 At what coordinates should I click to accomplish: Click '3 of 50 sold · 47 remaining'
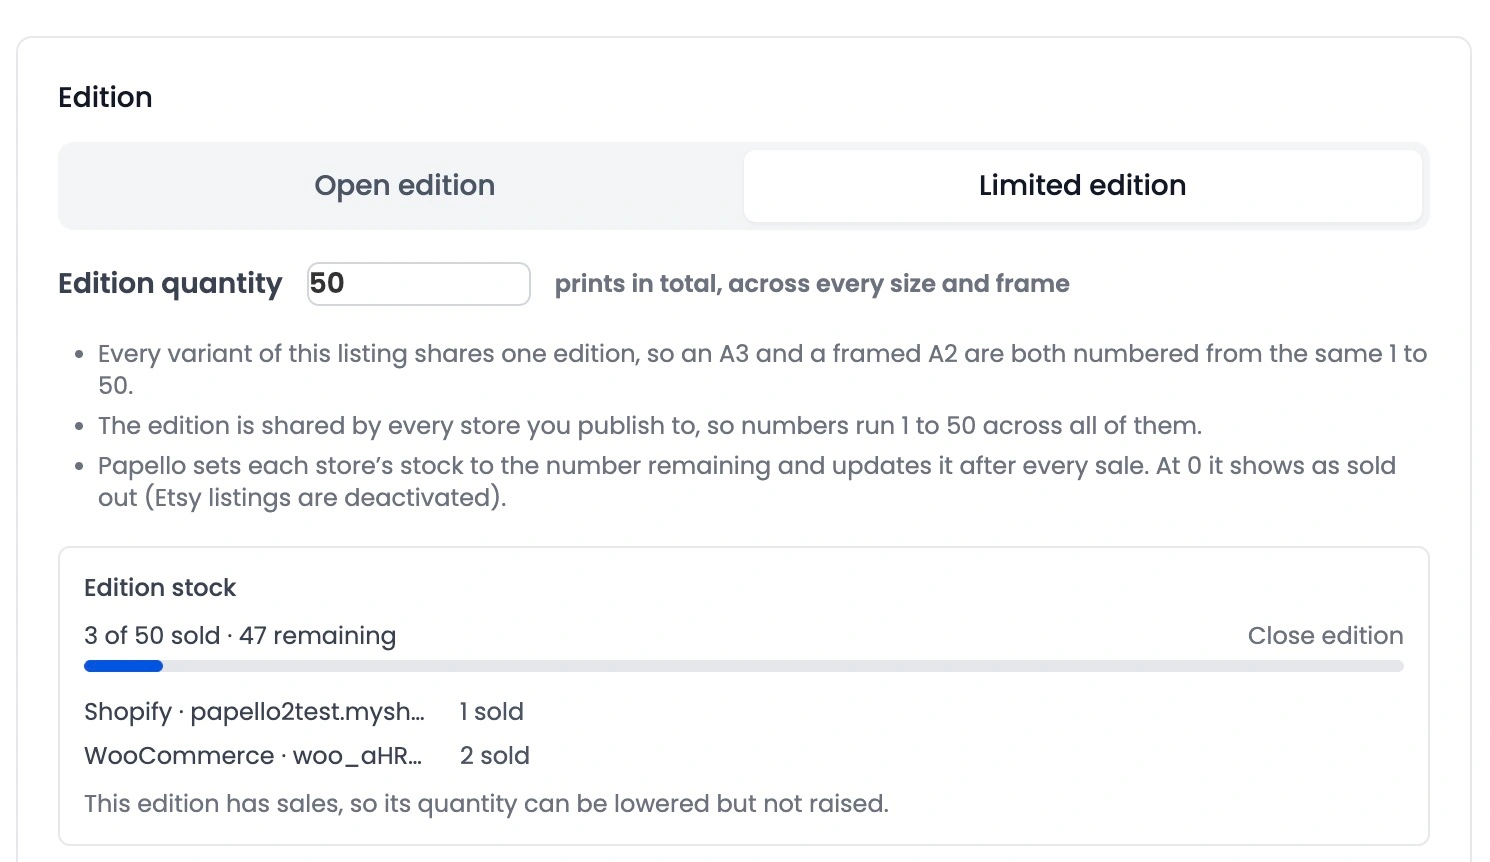(x=240, y=636)
